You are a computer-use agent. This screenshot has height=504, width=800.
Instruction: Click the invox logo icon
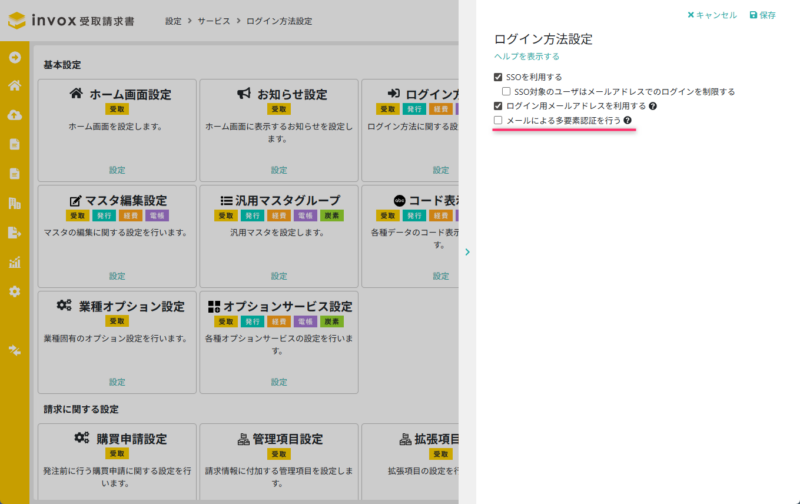(x=17, y=20)
